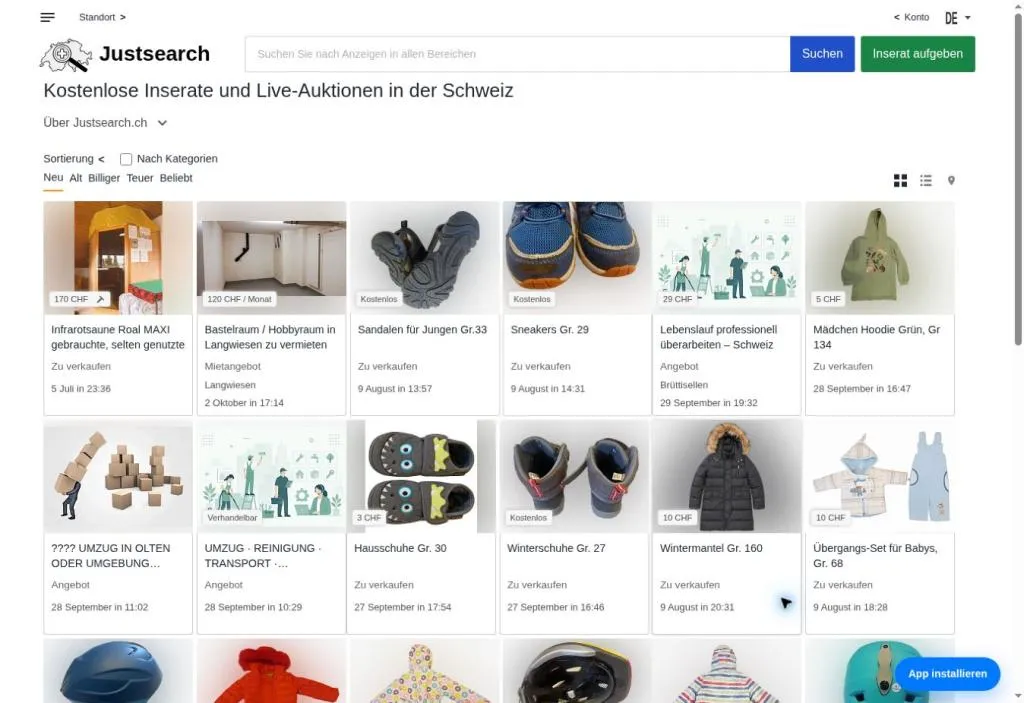Image resolution: width=1024 pixels, height=703 pixels.
Task: Open the moving boxes UMZUG IN OLTEN image
Action: pos(118,476)
